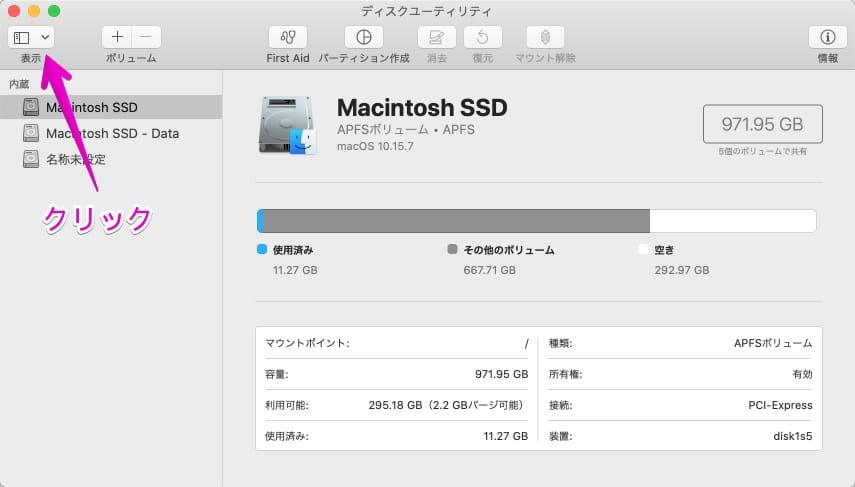This screenshot has height=487, width=855.
Task: Select Macintosh SSD - Data volume
Action: pos(111,133)
